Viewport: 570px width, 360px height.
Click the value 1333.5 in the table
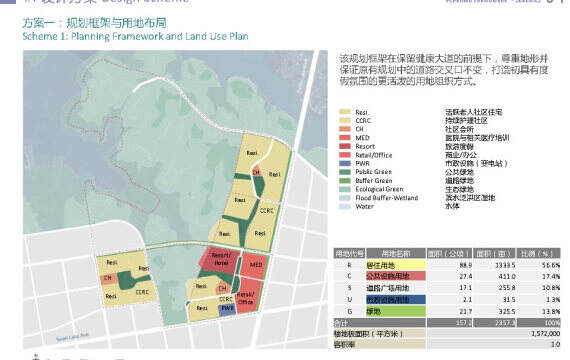[505, 265]
